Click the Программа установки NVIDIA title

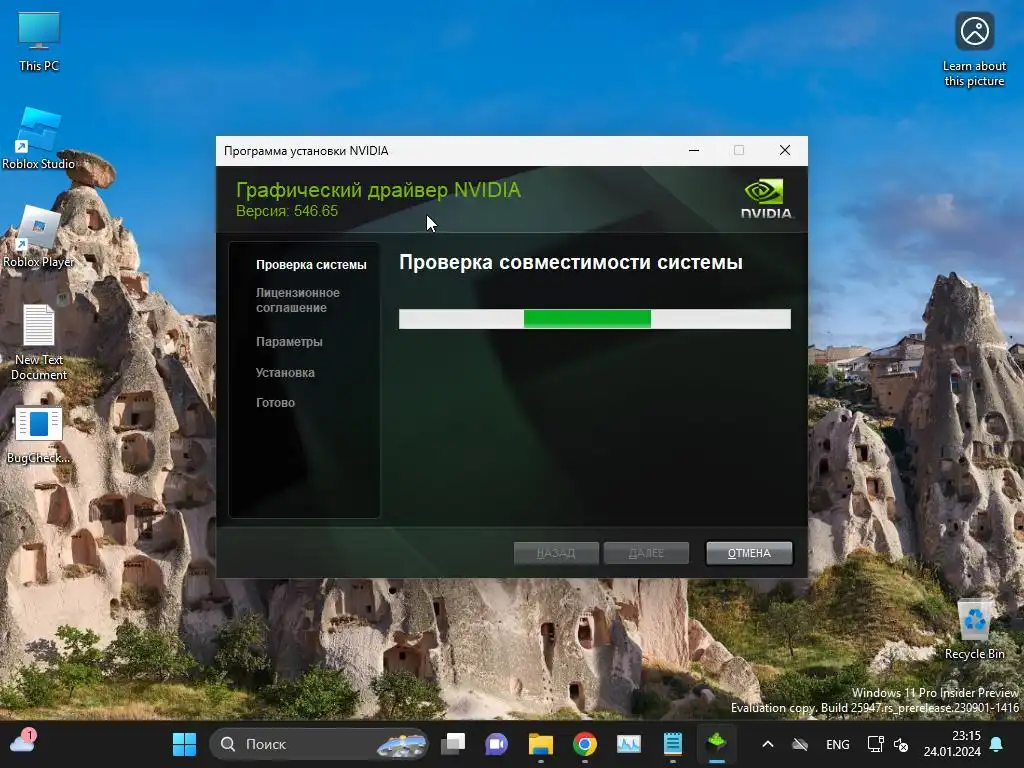tap(306, 151)
